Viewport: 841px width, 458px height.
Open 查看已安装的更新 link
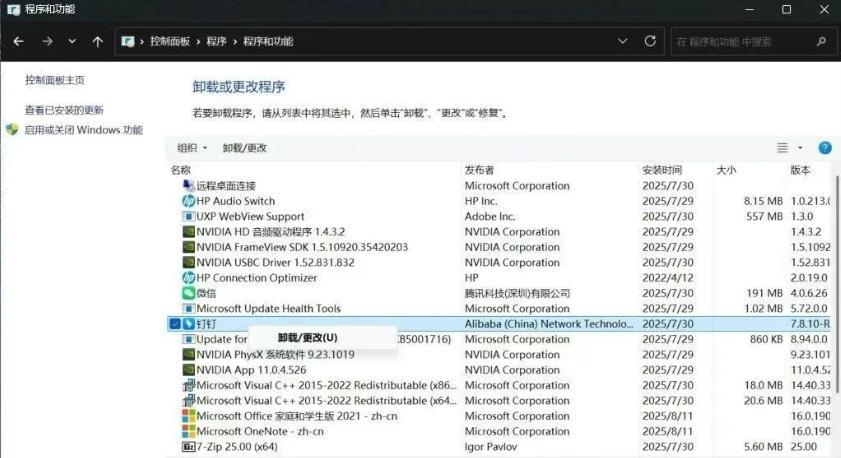point(64,110)
